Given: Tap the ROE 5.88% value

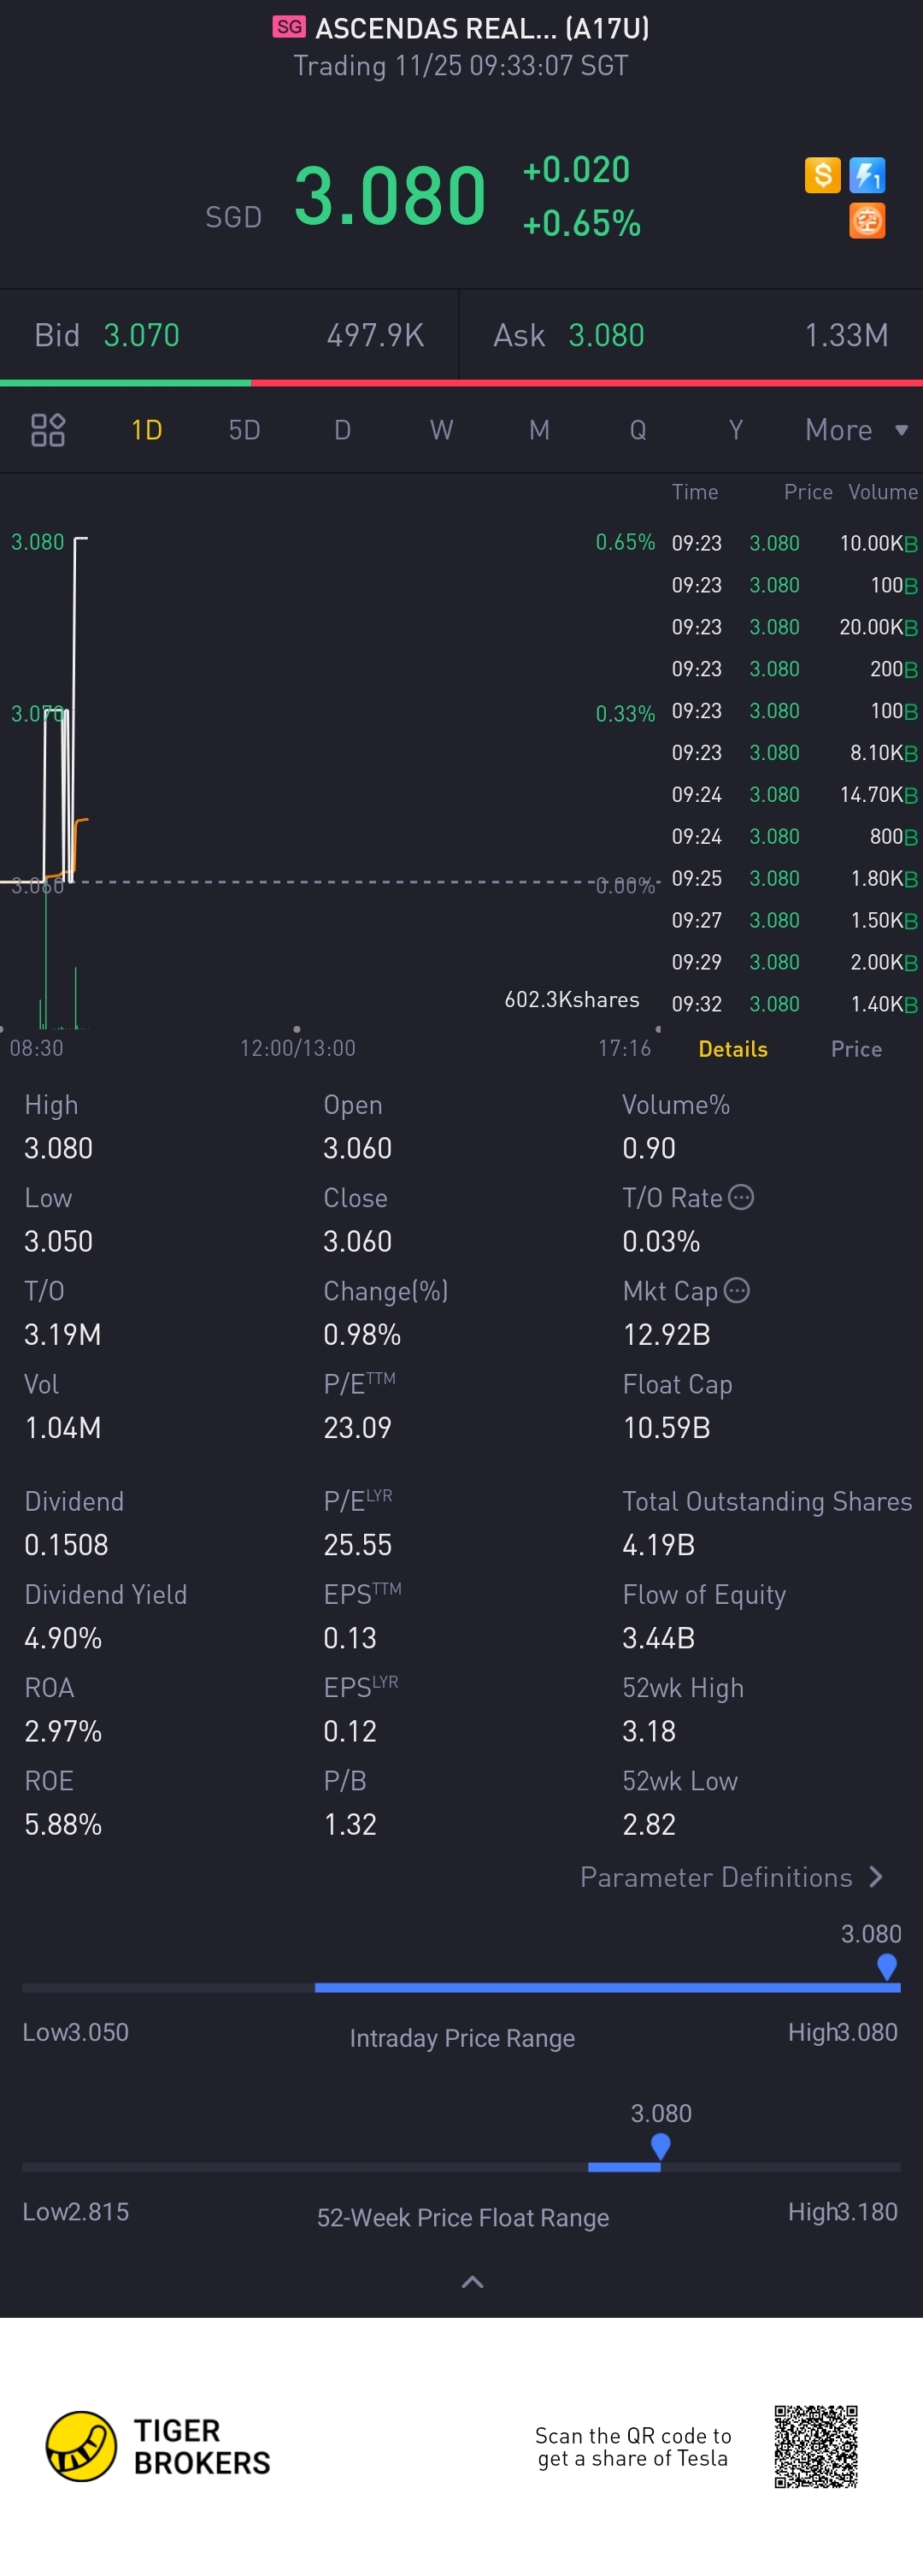Looking at the screenshot, I should pos(63,1824).
